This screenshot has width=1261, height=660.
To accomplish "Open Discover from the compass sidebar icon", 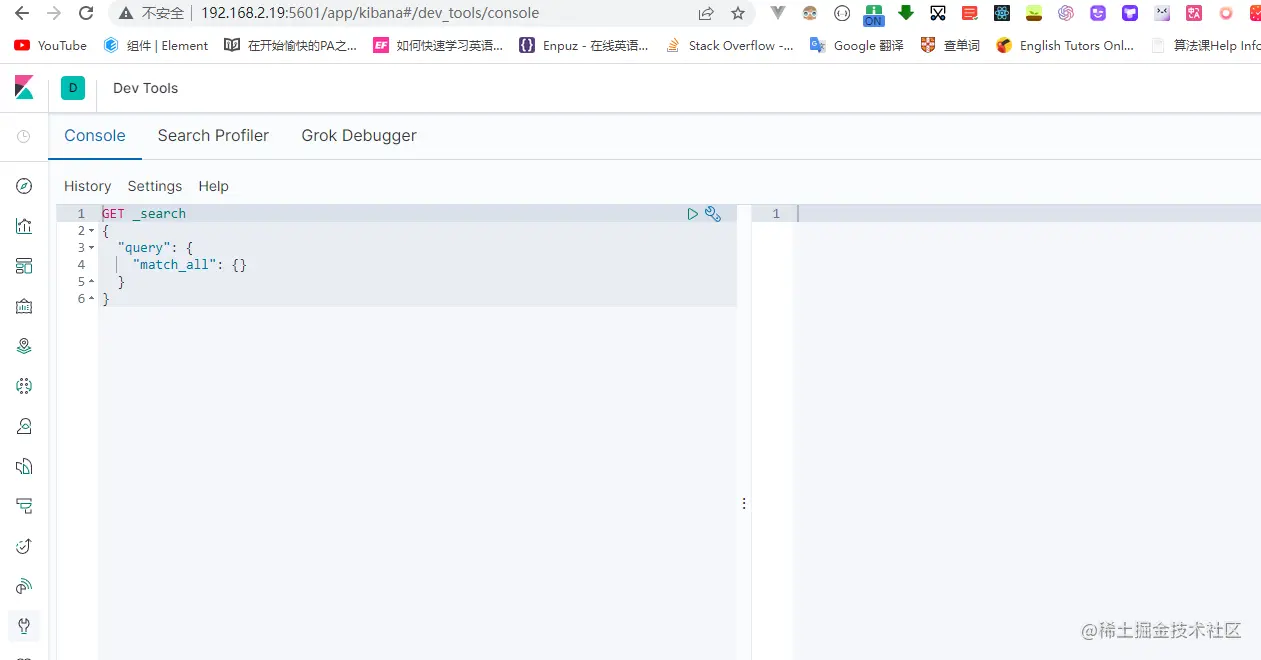I will [x=24, y=186].
